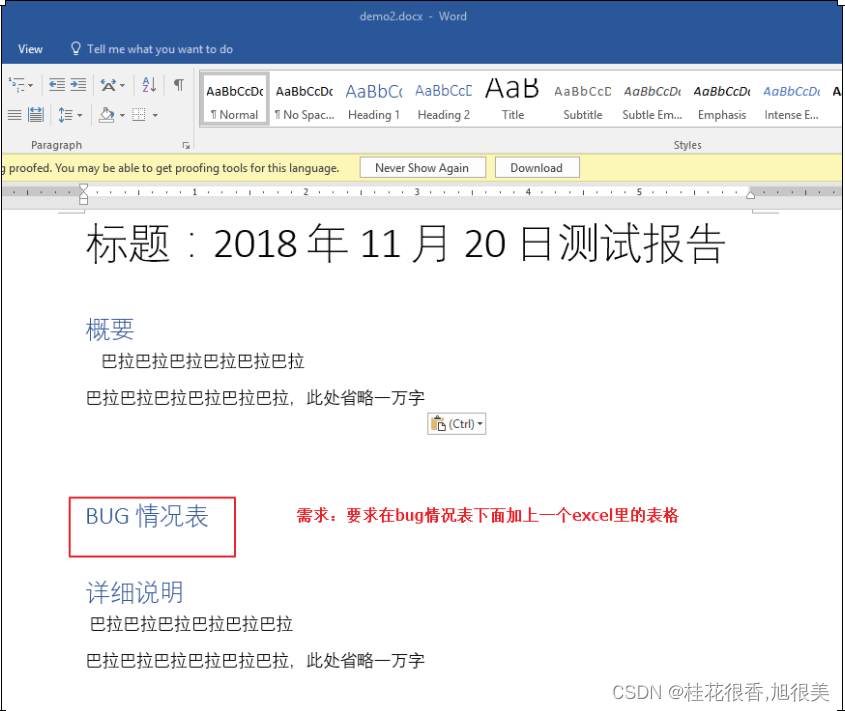Viewport: 845px width, 711px height.
Task: Click the BUG 情况表 heading
Action: [x=147, y=516]
